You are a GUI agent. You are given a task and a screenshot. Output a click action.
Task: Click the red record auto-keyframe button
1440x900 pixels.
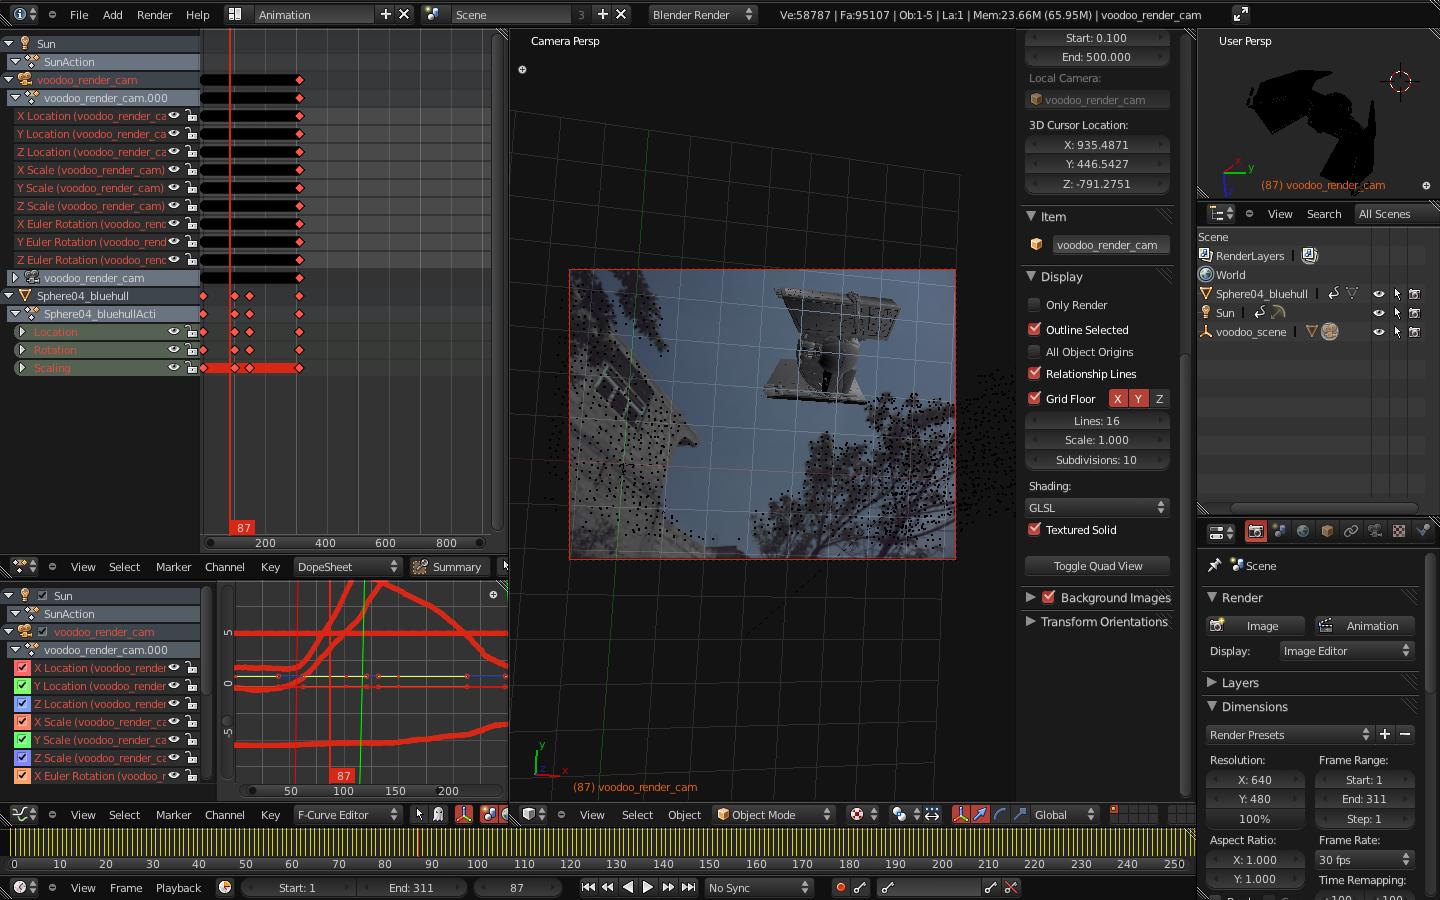[x=840, y=887]
